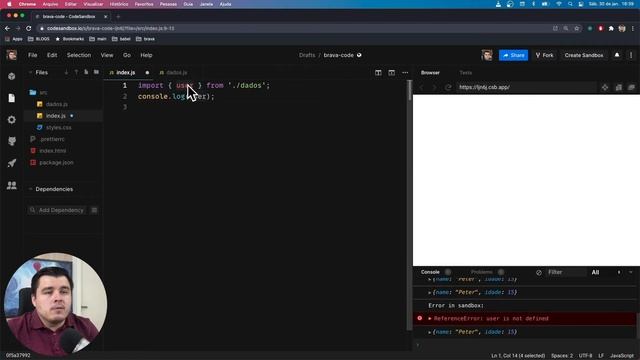The height and width of the screenshot is (360, 640).
Task: Expand the ReferenceError console entry
Action: coord(430,318)
